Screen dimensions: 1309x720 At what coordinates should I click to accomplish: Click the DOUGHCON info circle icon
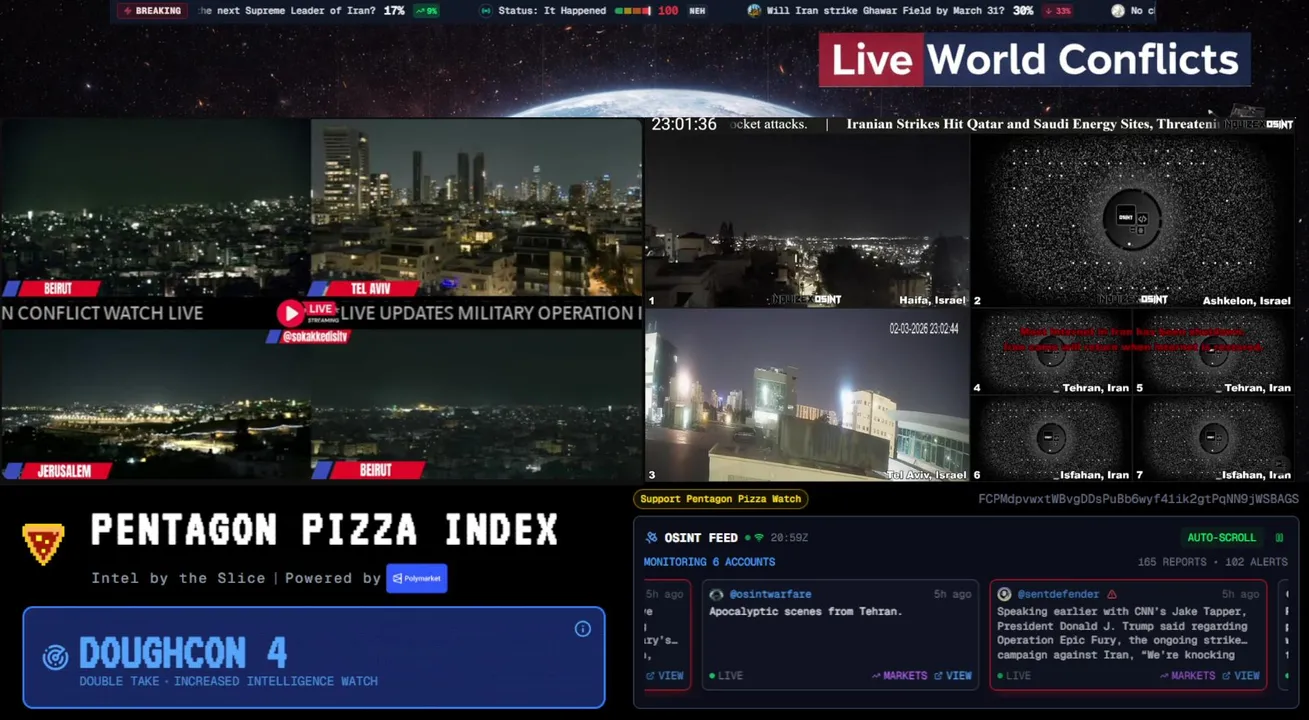(x=583, y=629)
